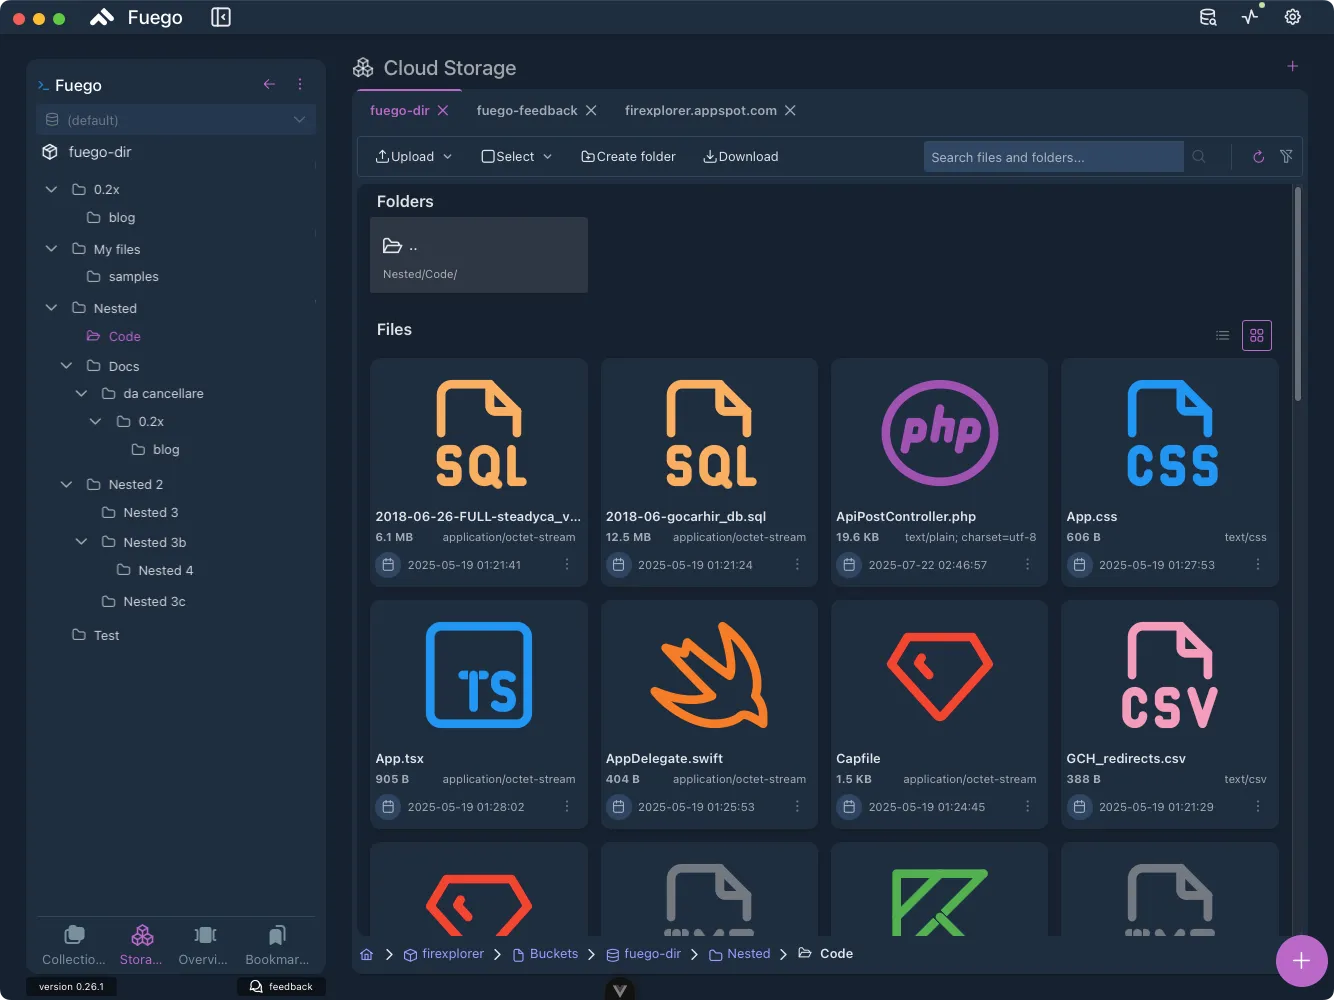Switch files to list view

pyautogui.click(x=1222, y=335)
